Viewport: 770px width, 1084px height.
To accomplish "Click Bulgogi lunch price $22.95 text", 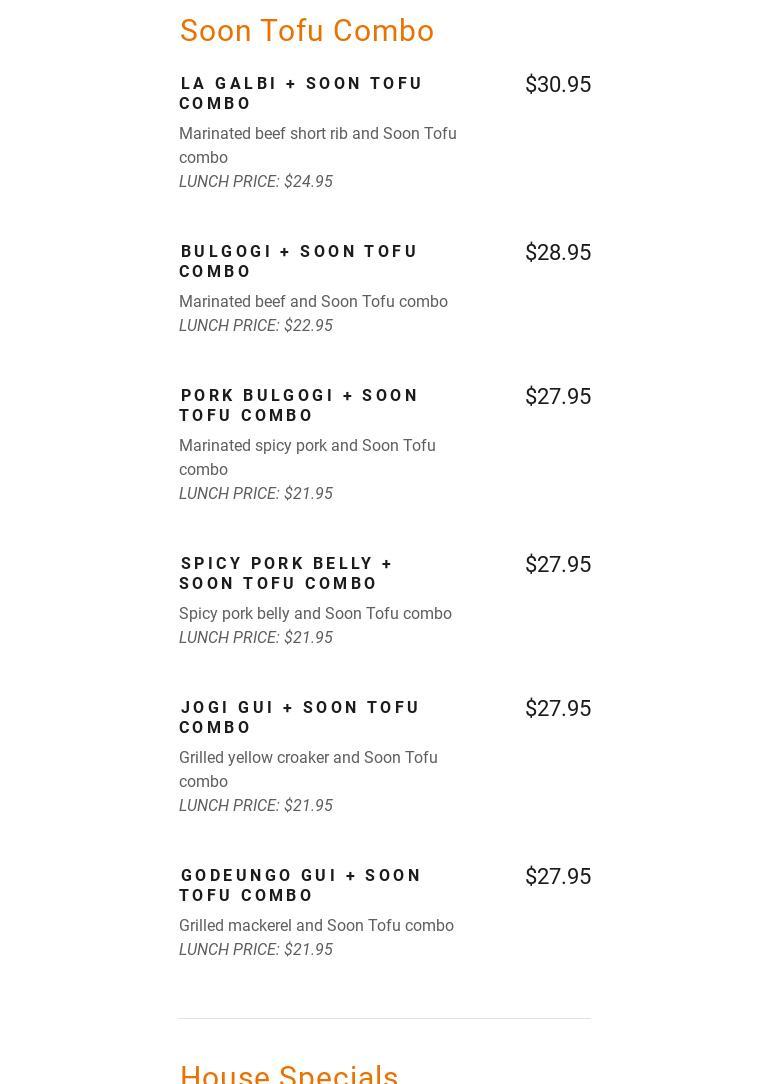I will (256, 326).
